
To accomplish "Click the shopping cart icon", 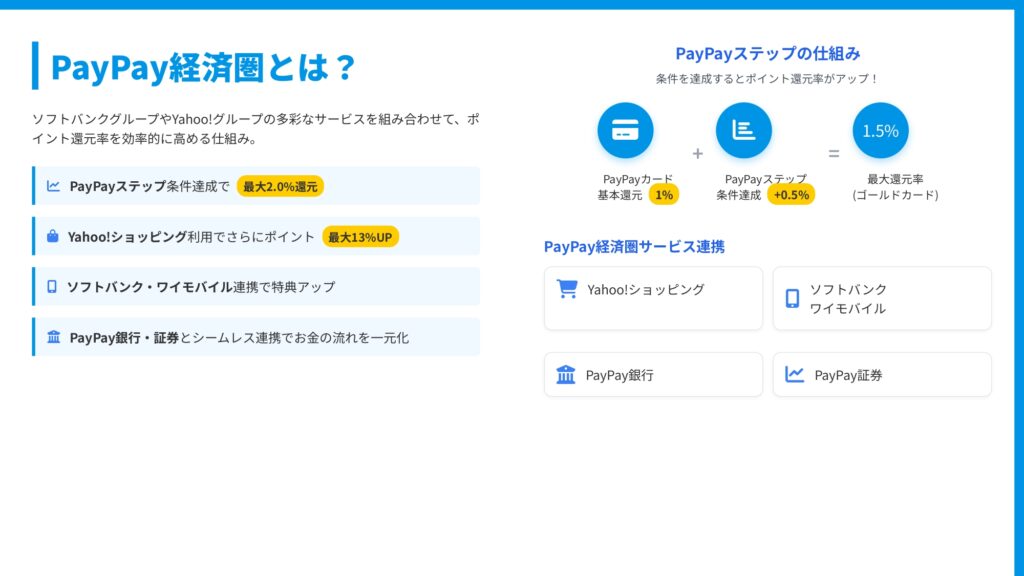I will coord(567,289).
